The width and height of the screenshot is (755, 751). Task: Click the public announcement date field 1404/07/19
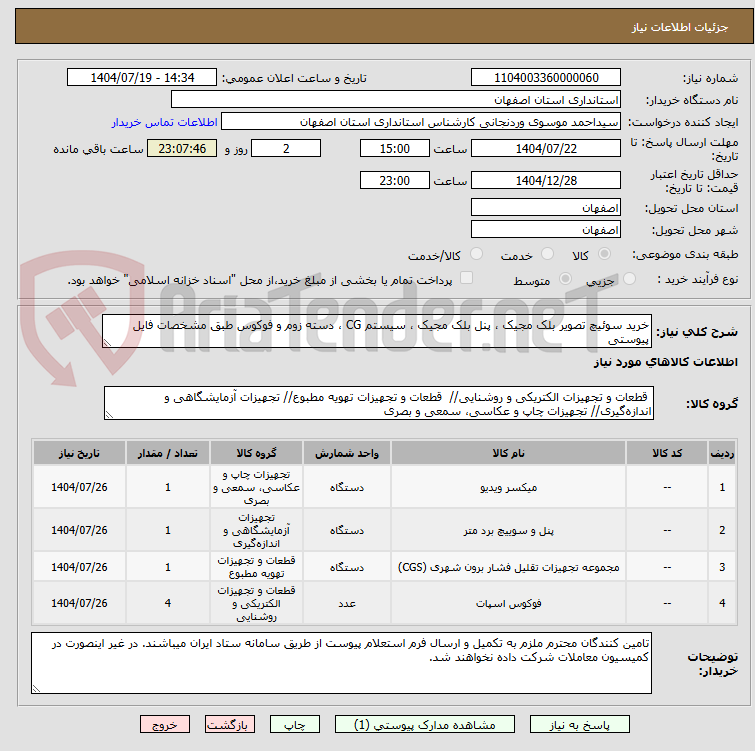(142, 78)
